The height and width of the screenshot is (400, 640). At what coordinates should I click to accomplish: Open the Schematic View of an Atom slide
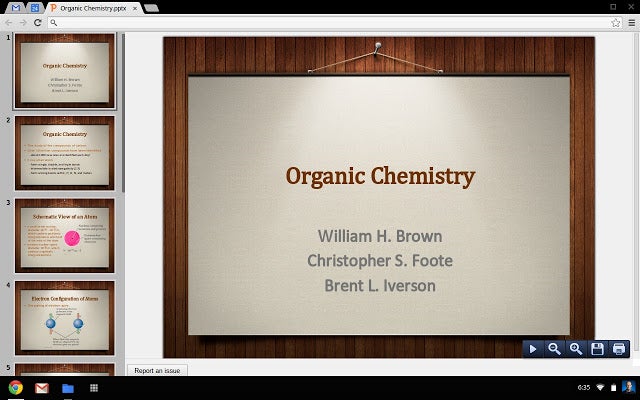pyautogui.click(x=64, y=234)
